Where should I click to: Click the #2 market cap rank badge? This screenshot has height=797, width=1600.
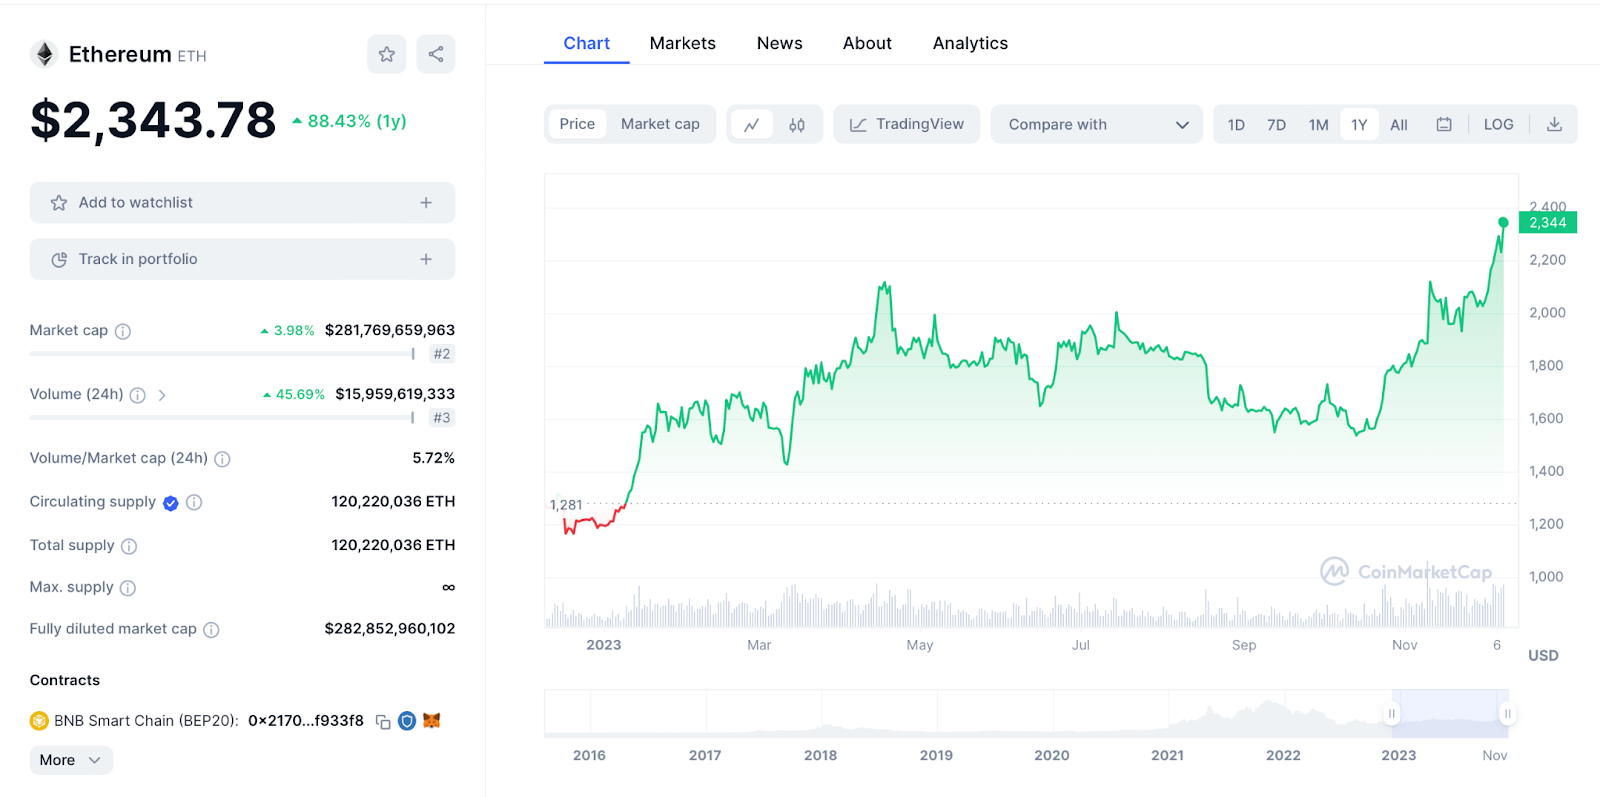coord(442,354)
